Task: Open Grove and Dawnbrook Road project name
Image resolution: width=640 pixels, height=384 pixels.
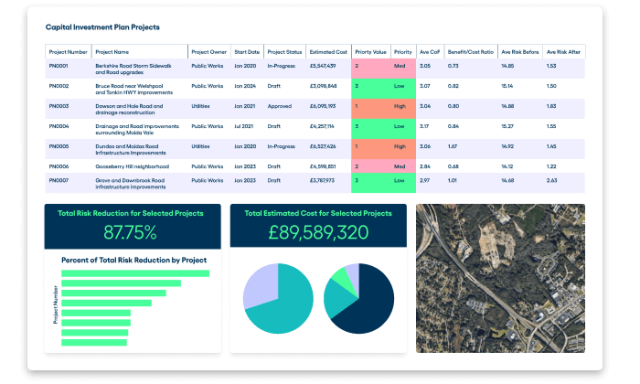Action: pos(131,184)
